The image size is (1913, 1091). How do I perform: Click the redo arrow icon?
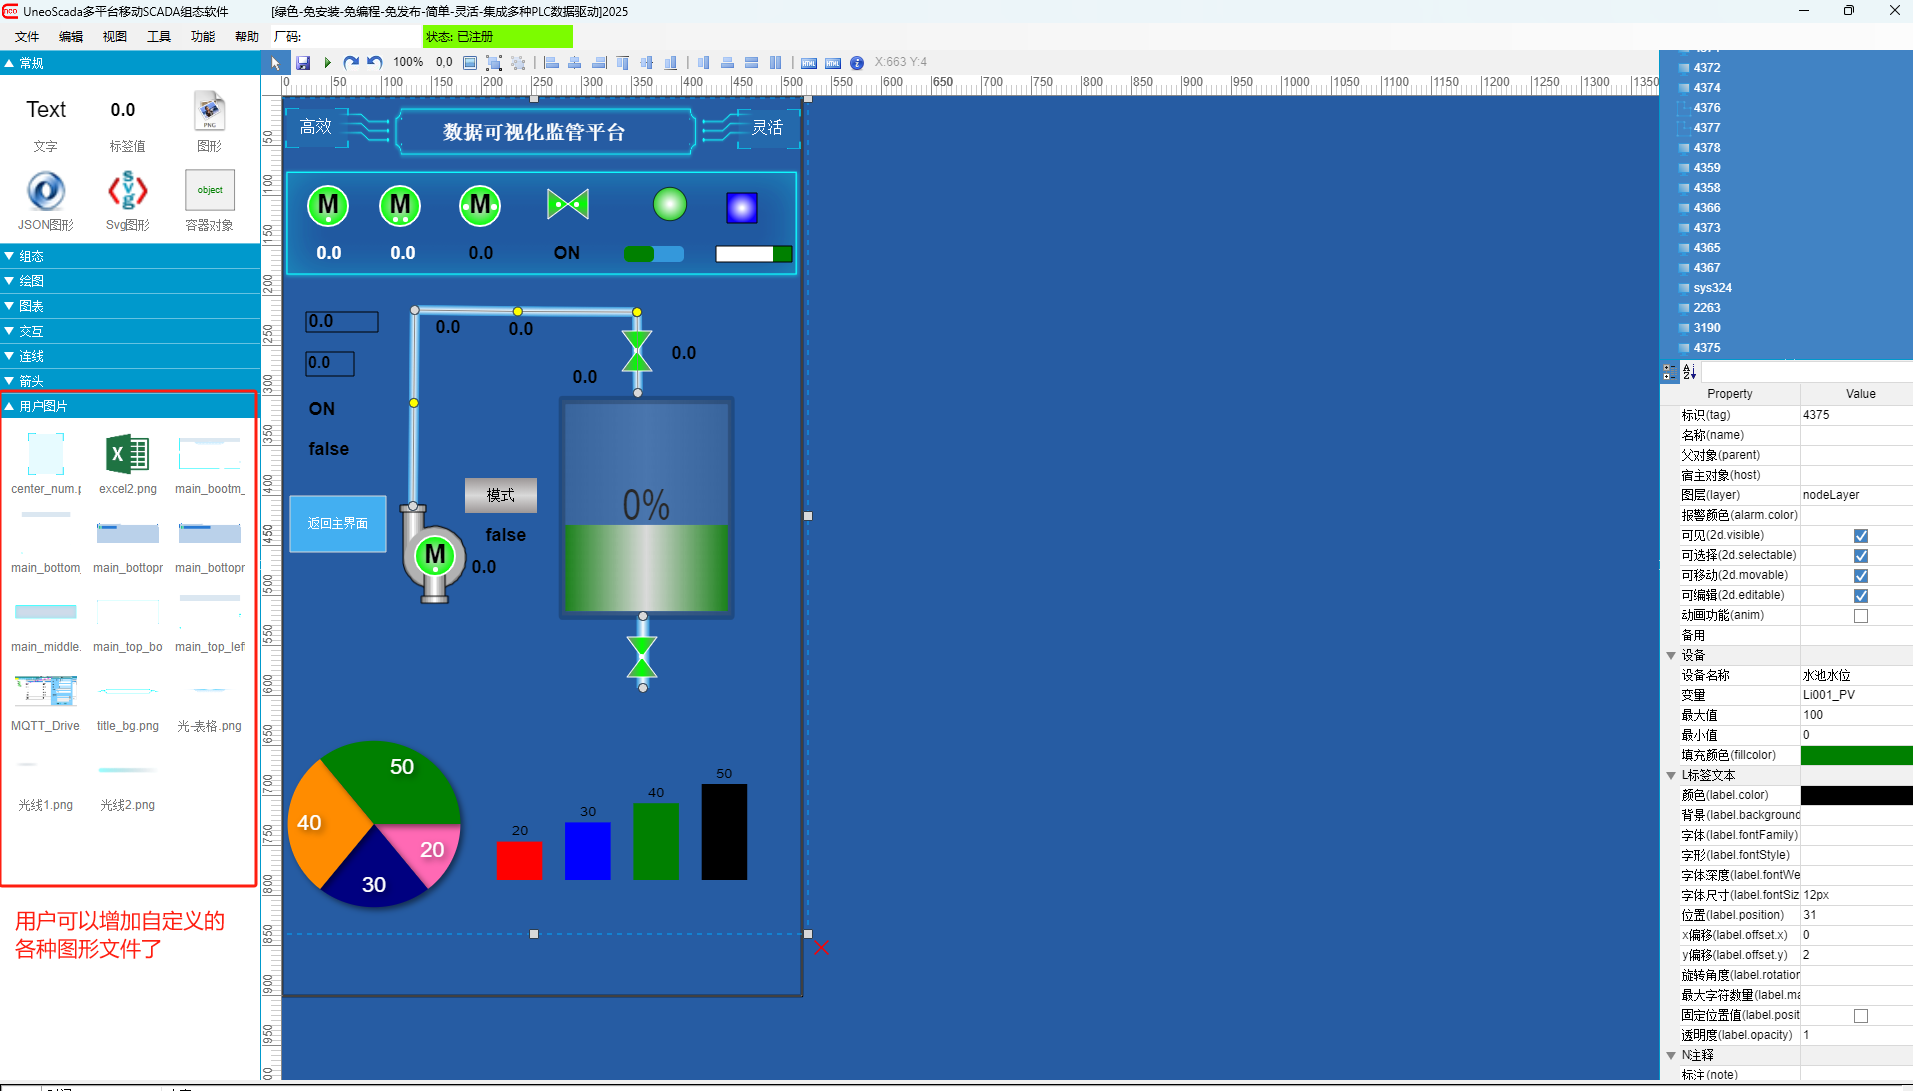click(x=351, y=63)
